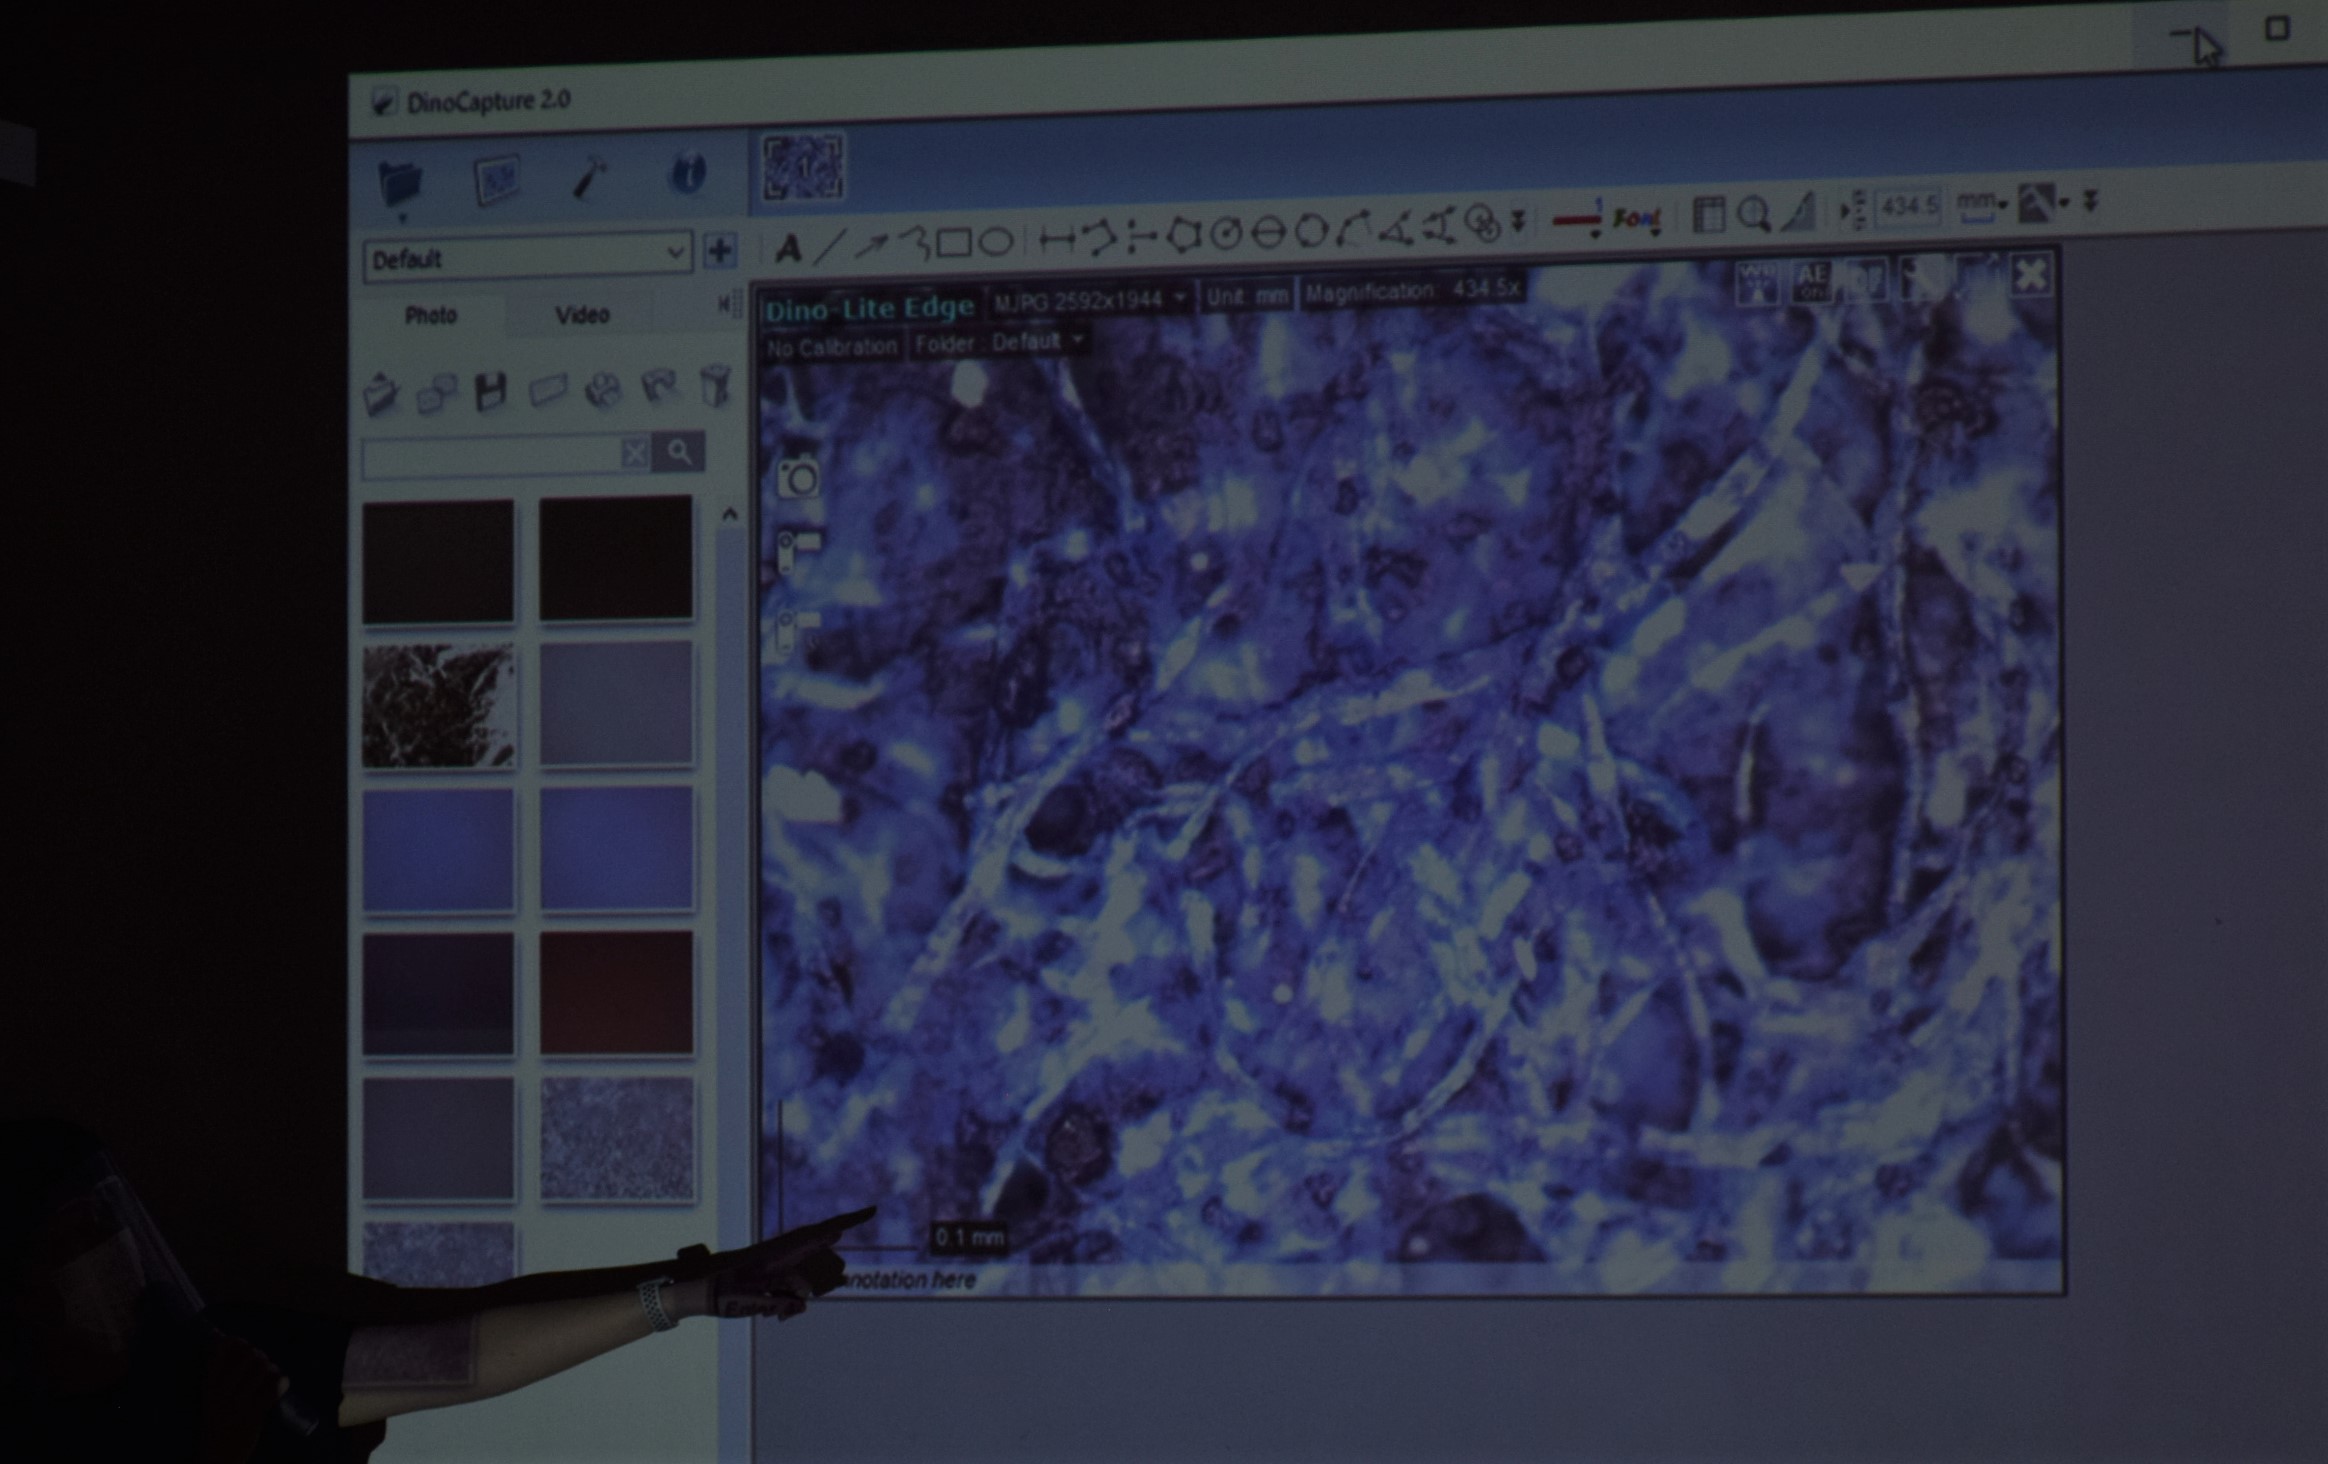Open the black-and-white fiber photo thumbnail
The width and height of the screenshot is (2328, 1464).
[x=438, y=706]
